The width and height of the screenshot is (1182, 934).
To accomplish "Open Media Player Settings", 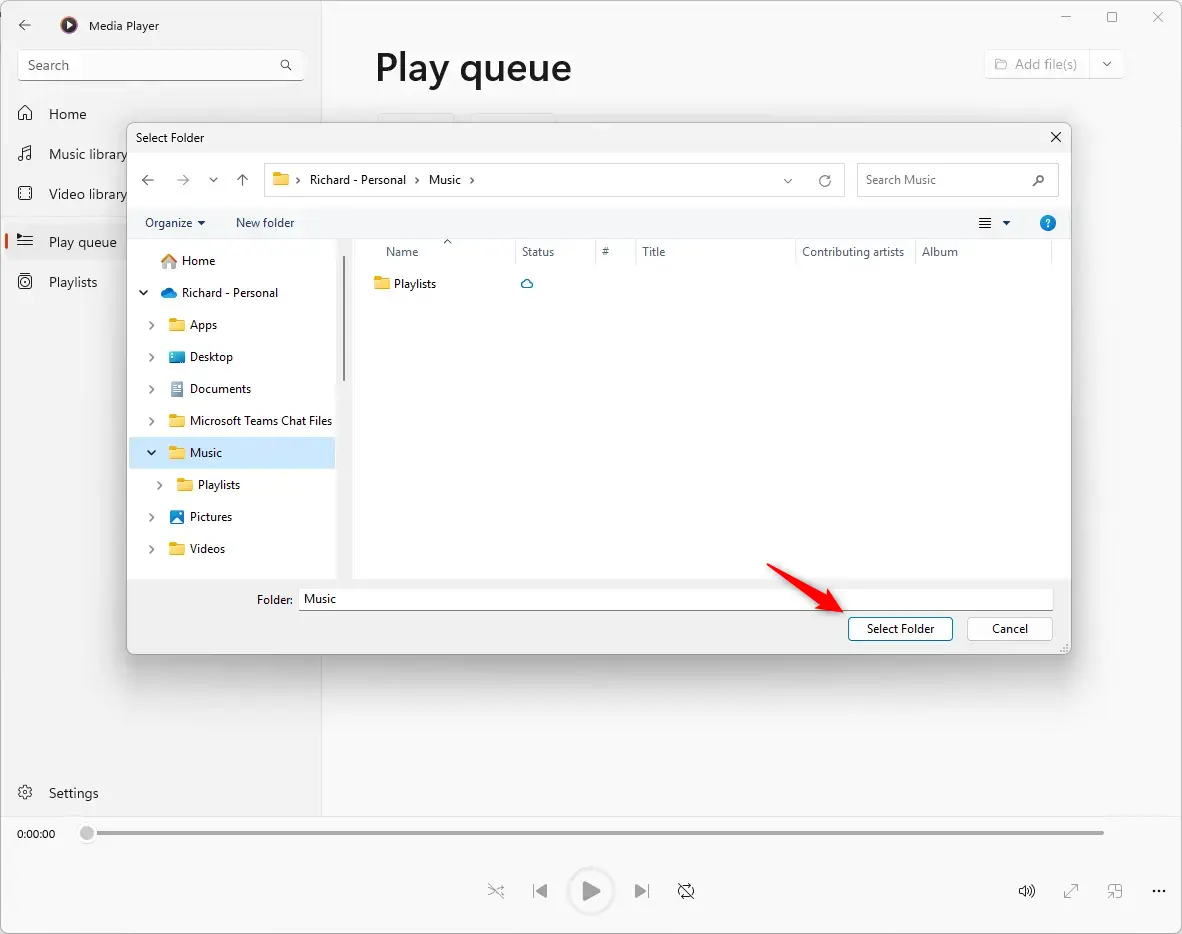I will pos(73,793).
